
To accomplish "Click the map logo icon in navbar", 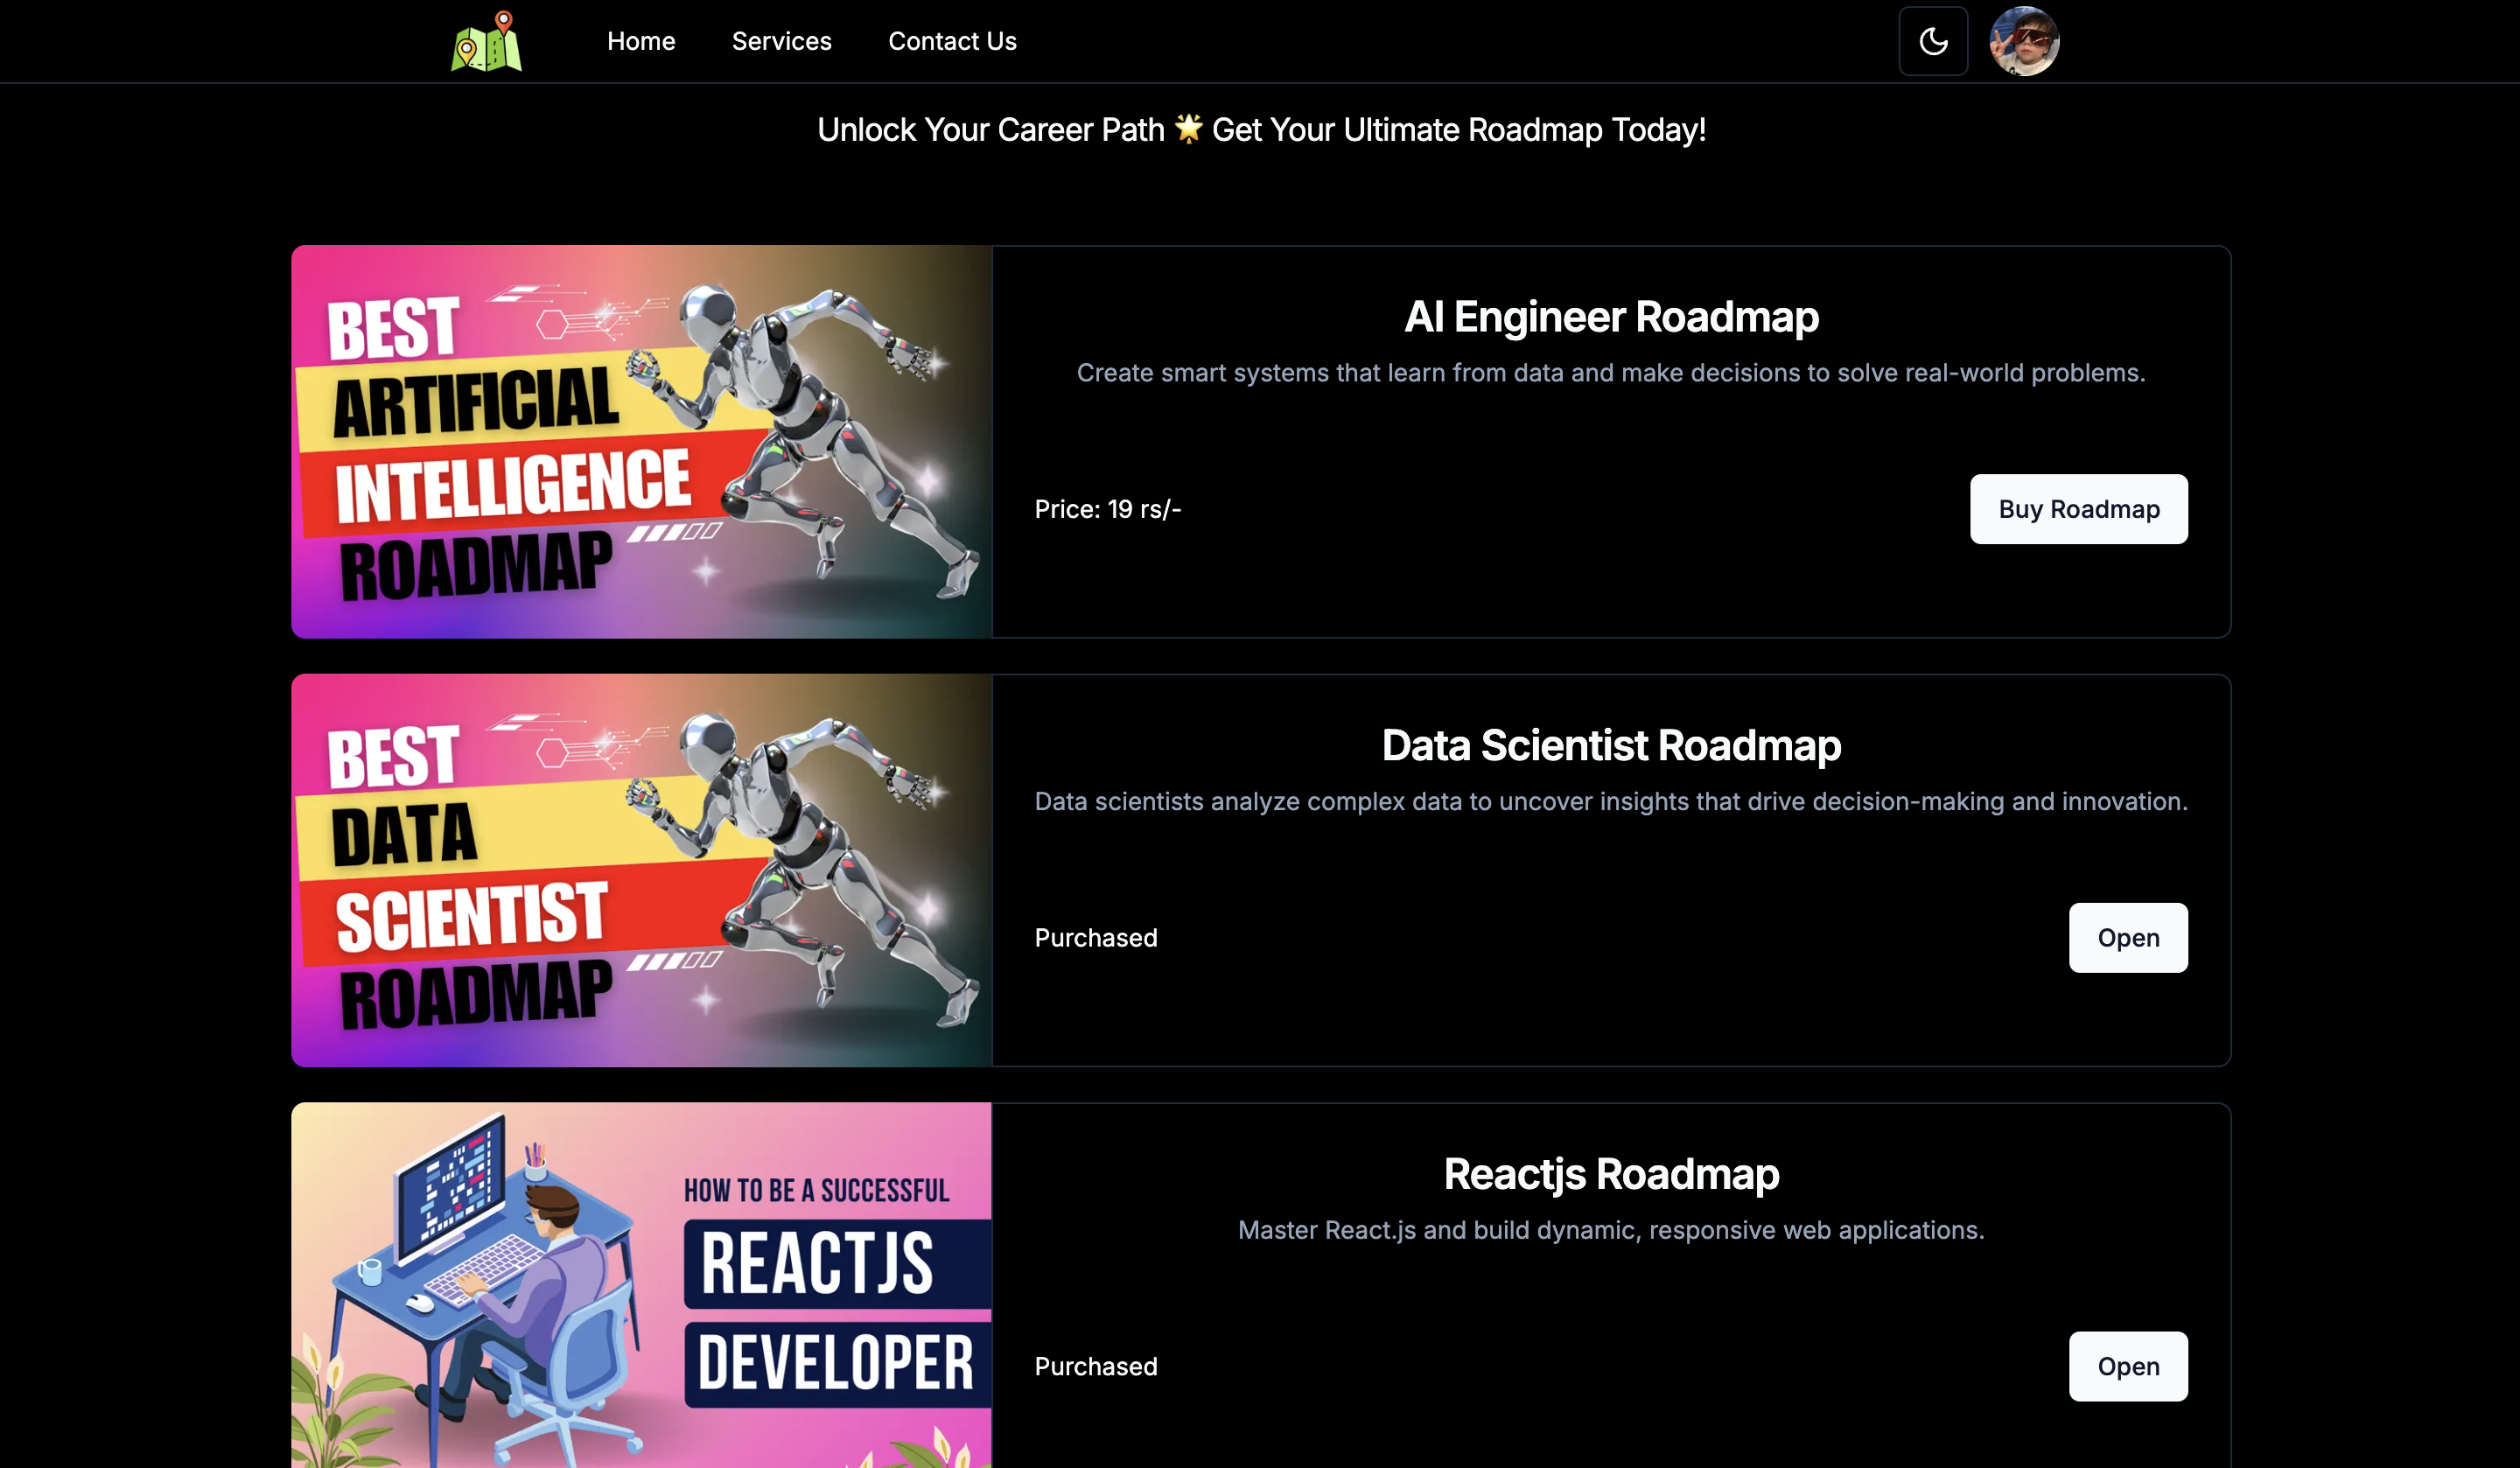I will pyautogui.click(x=486, y=41).
